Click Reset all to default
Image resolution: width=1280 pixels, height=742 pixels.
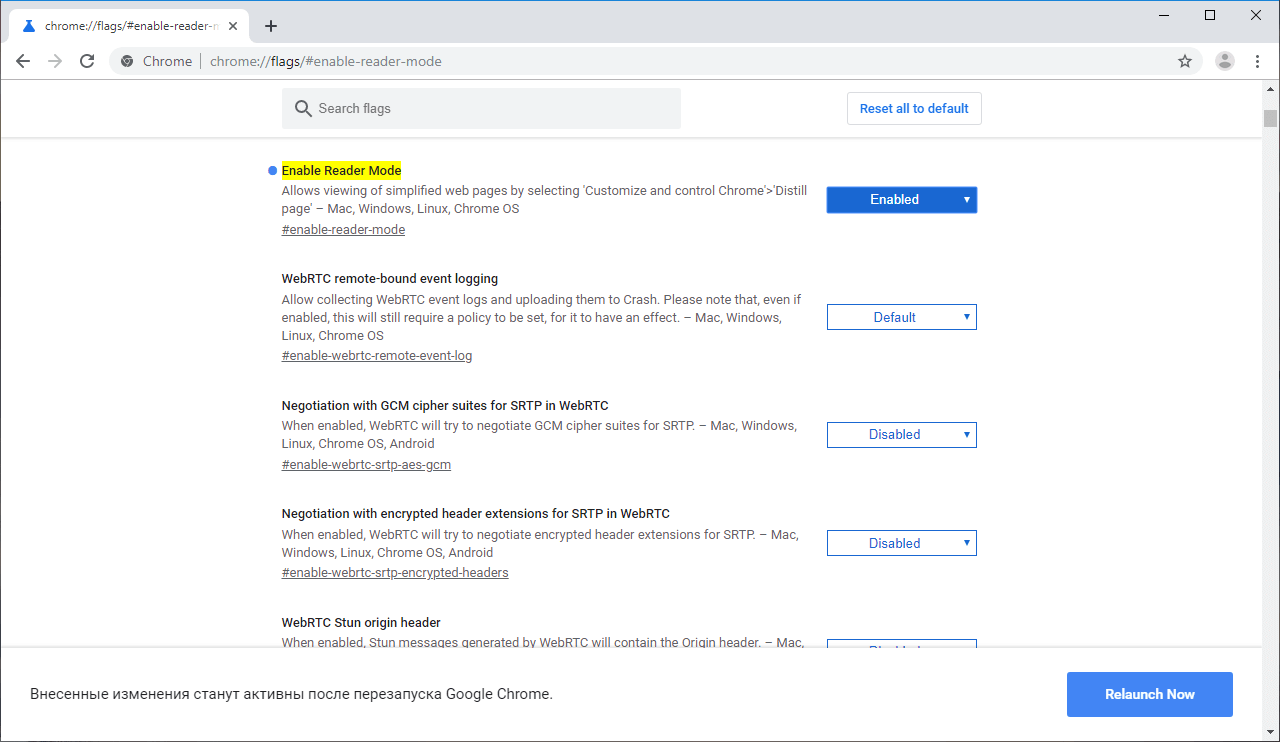pos(913,108)
